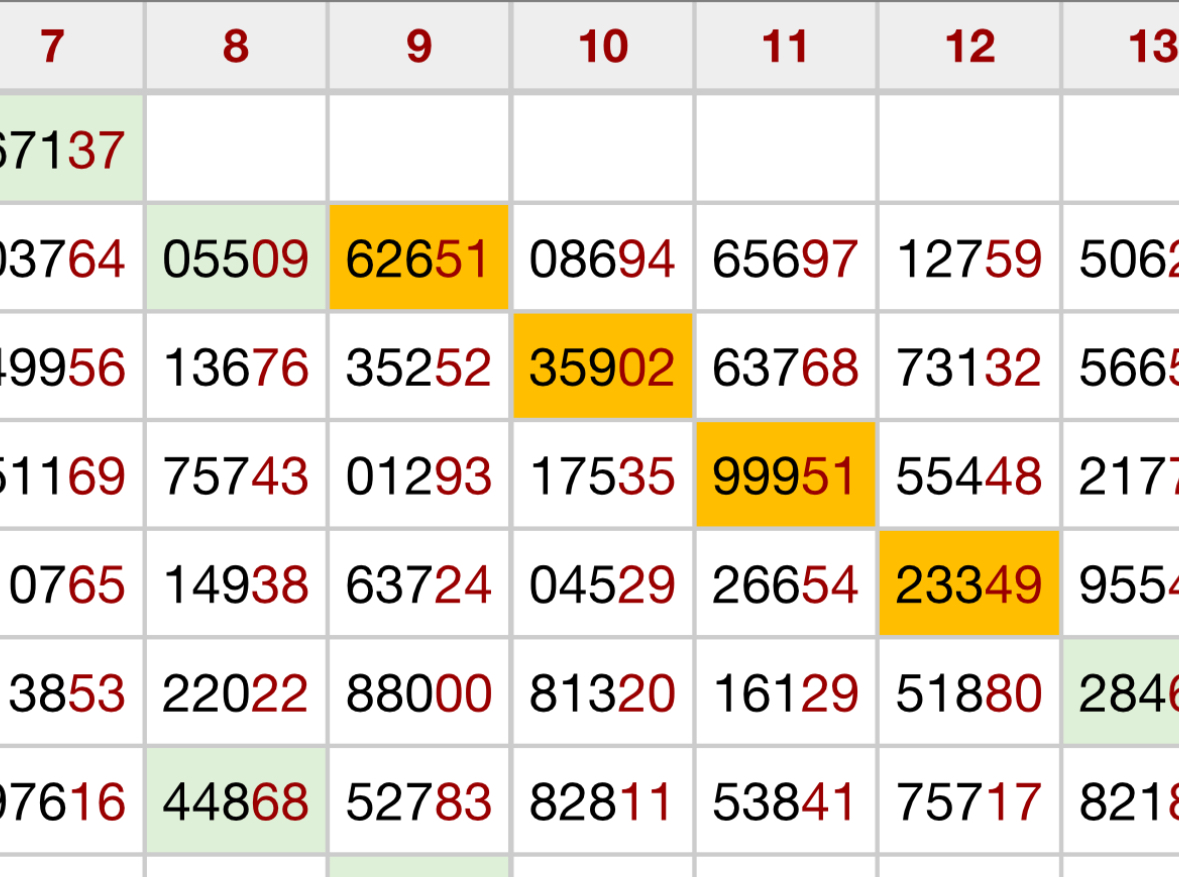Select column header 11

point(786,46)
